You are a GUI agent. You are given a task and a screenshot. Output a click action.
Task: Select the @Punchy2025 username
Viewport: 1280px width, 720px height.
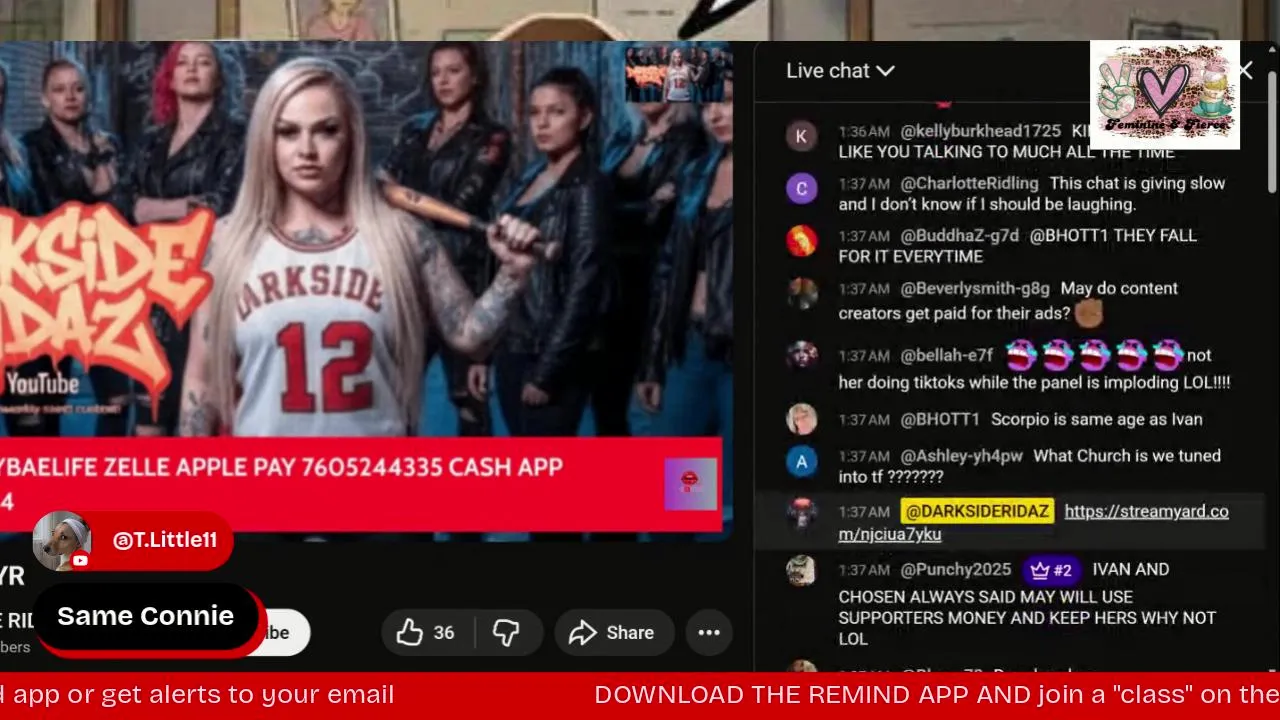coord(956,569)
